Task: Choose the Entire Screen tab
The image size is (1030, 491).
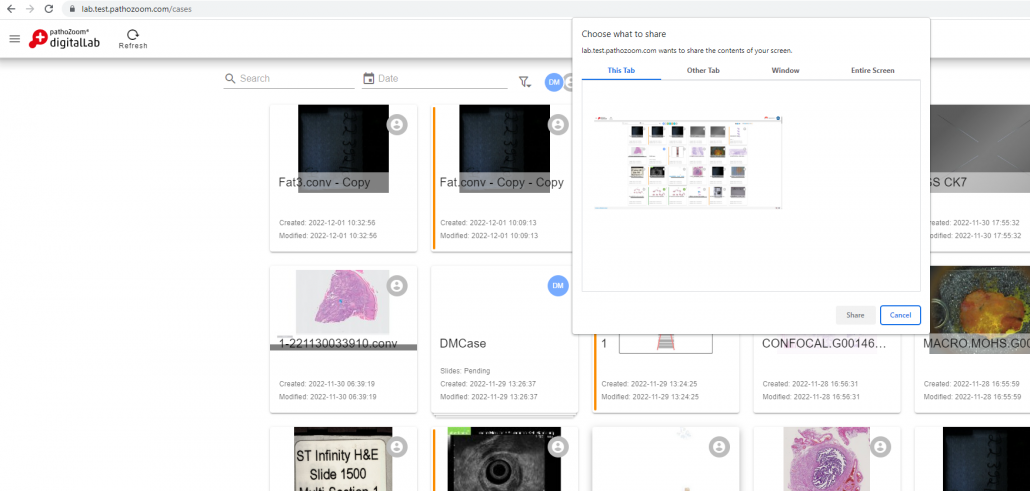Action: tap(872, 71)
